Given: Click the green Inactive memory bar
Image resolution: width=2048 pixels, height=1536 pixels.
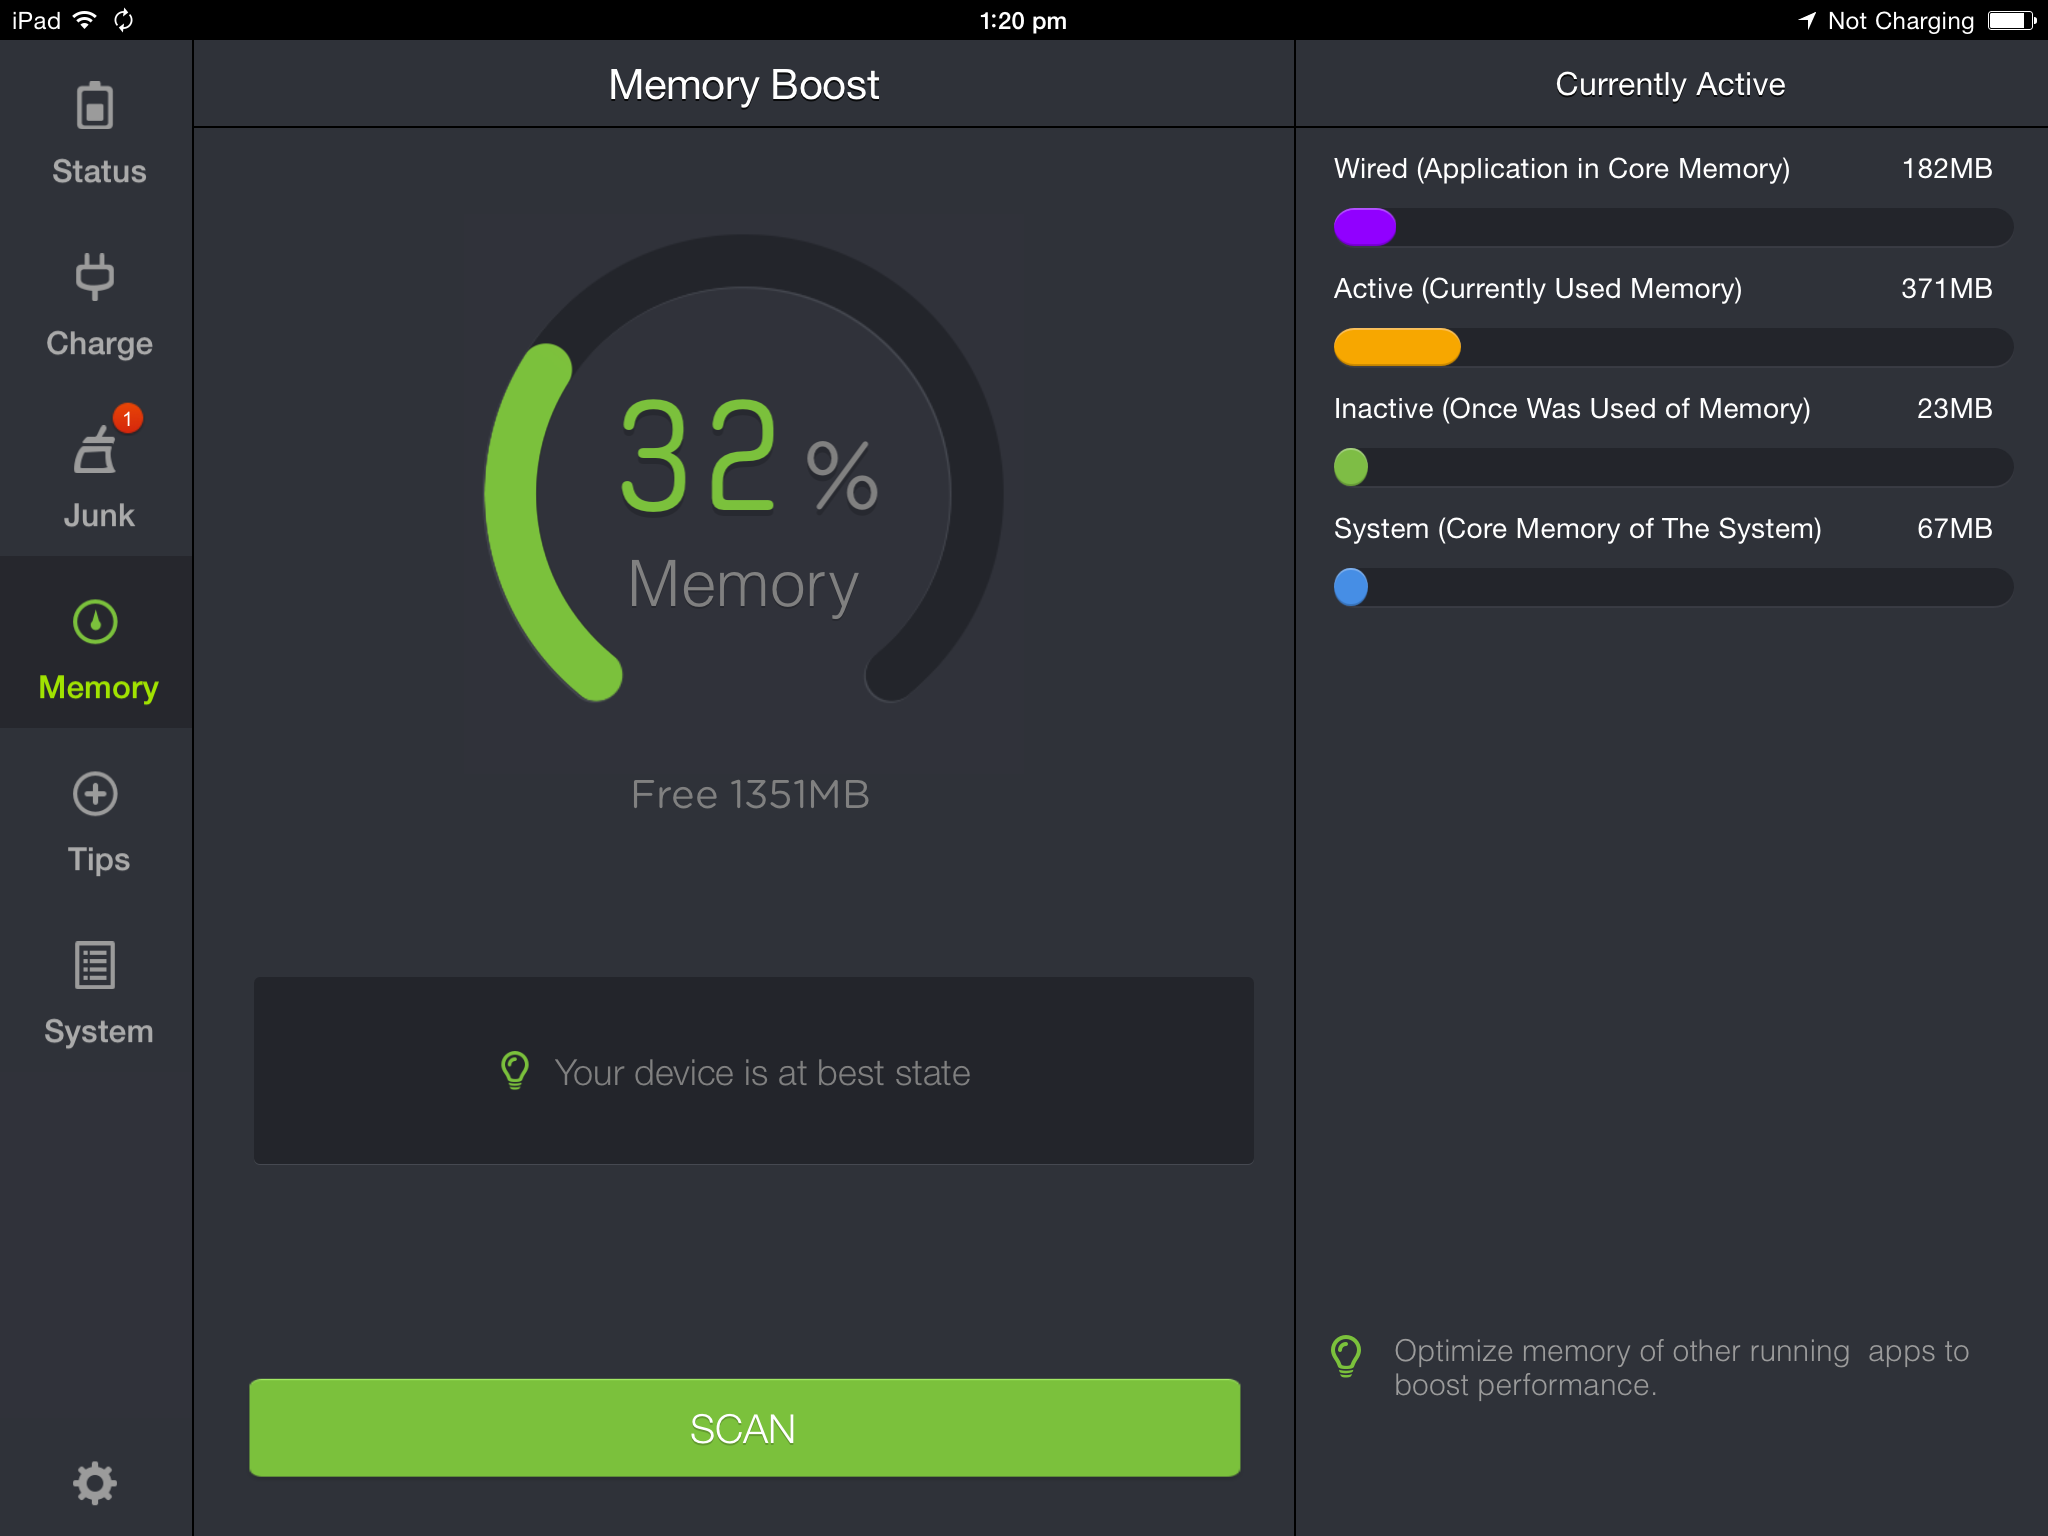Looking at the screenshot, I should 1351,467.
